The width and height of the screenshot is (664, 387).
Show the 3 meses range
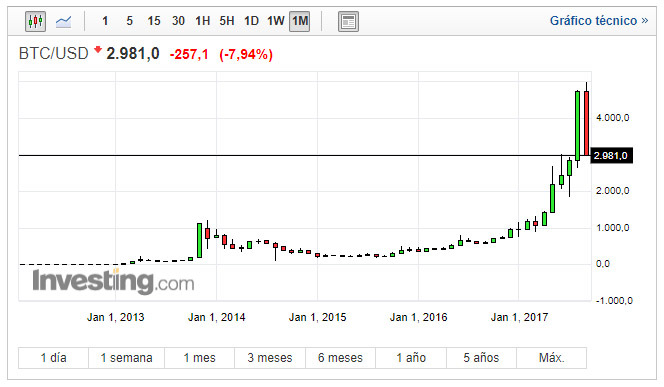pos(270,358)
